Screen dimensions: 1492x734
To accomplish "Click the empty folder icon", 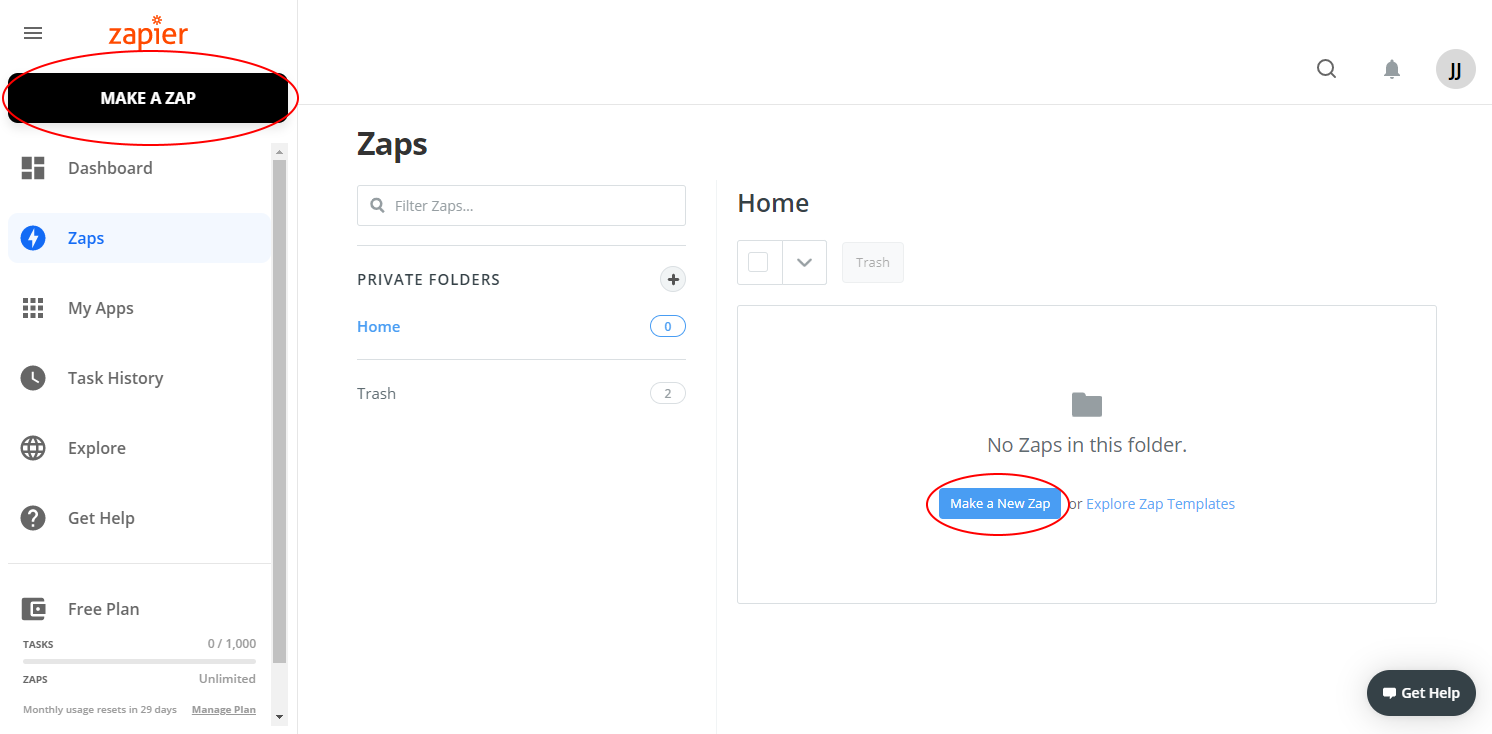I will point(1087,404).
